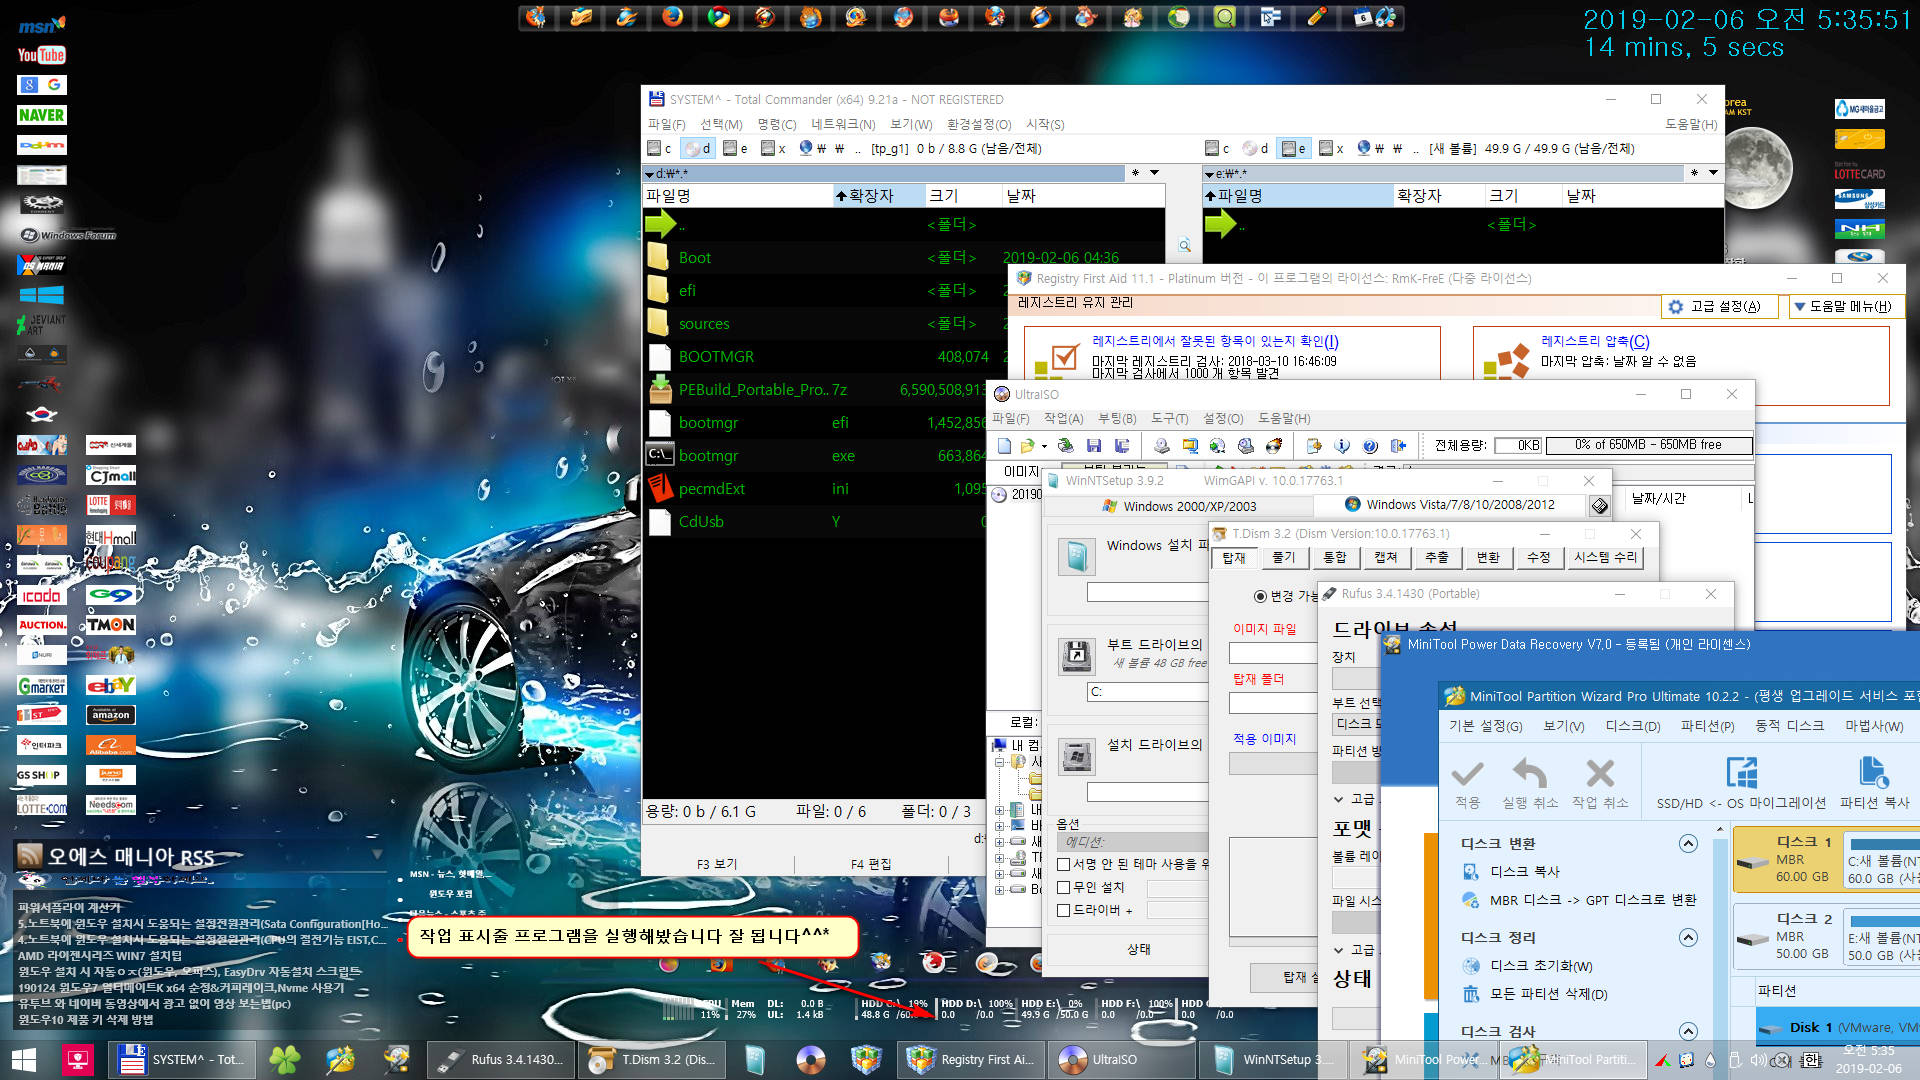Click the magnifier search icon in Total Commander

(x=1185, y=245)
